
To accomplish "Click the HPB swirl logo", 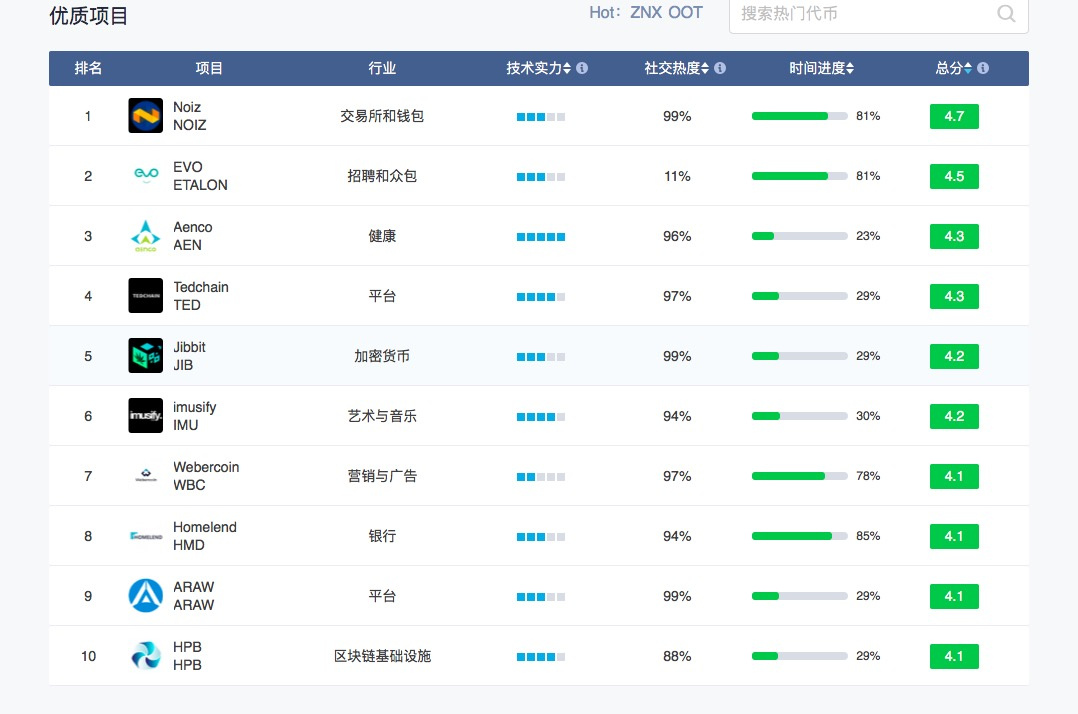I will [x=146, y=656].
